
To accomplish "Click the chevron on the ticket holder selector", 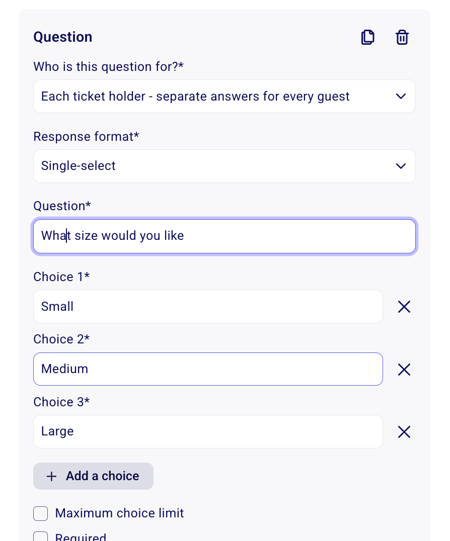I will tap(401, 96).
